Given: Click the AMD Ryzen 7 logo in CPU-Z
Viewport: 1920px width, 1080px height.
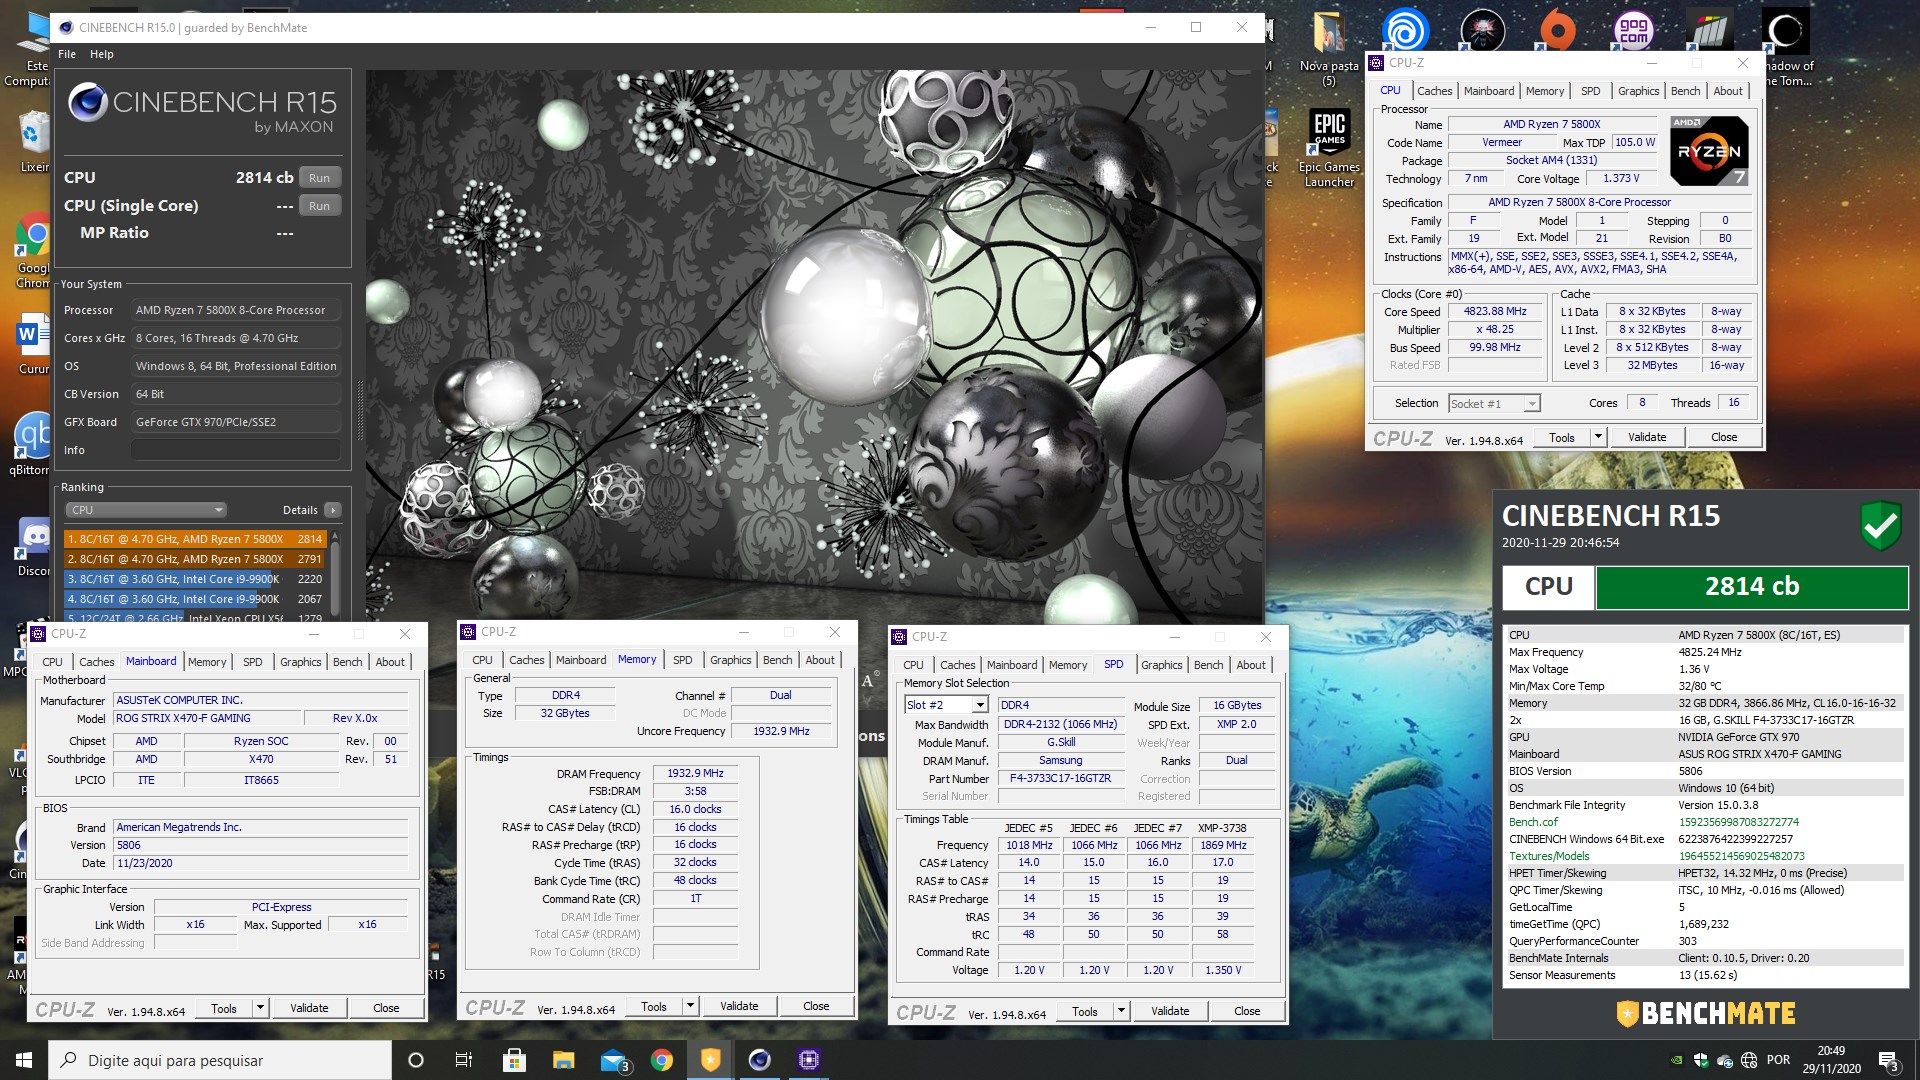Looking at the screenshot, I should (1709, 151).
